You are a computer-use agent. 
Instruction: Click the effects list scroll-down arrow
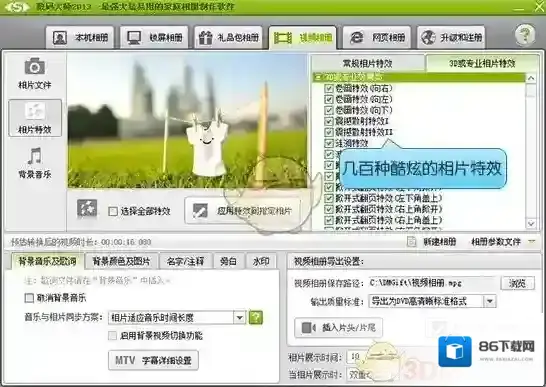pyautogui.click(x=531, y=224)
